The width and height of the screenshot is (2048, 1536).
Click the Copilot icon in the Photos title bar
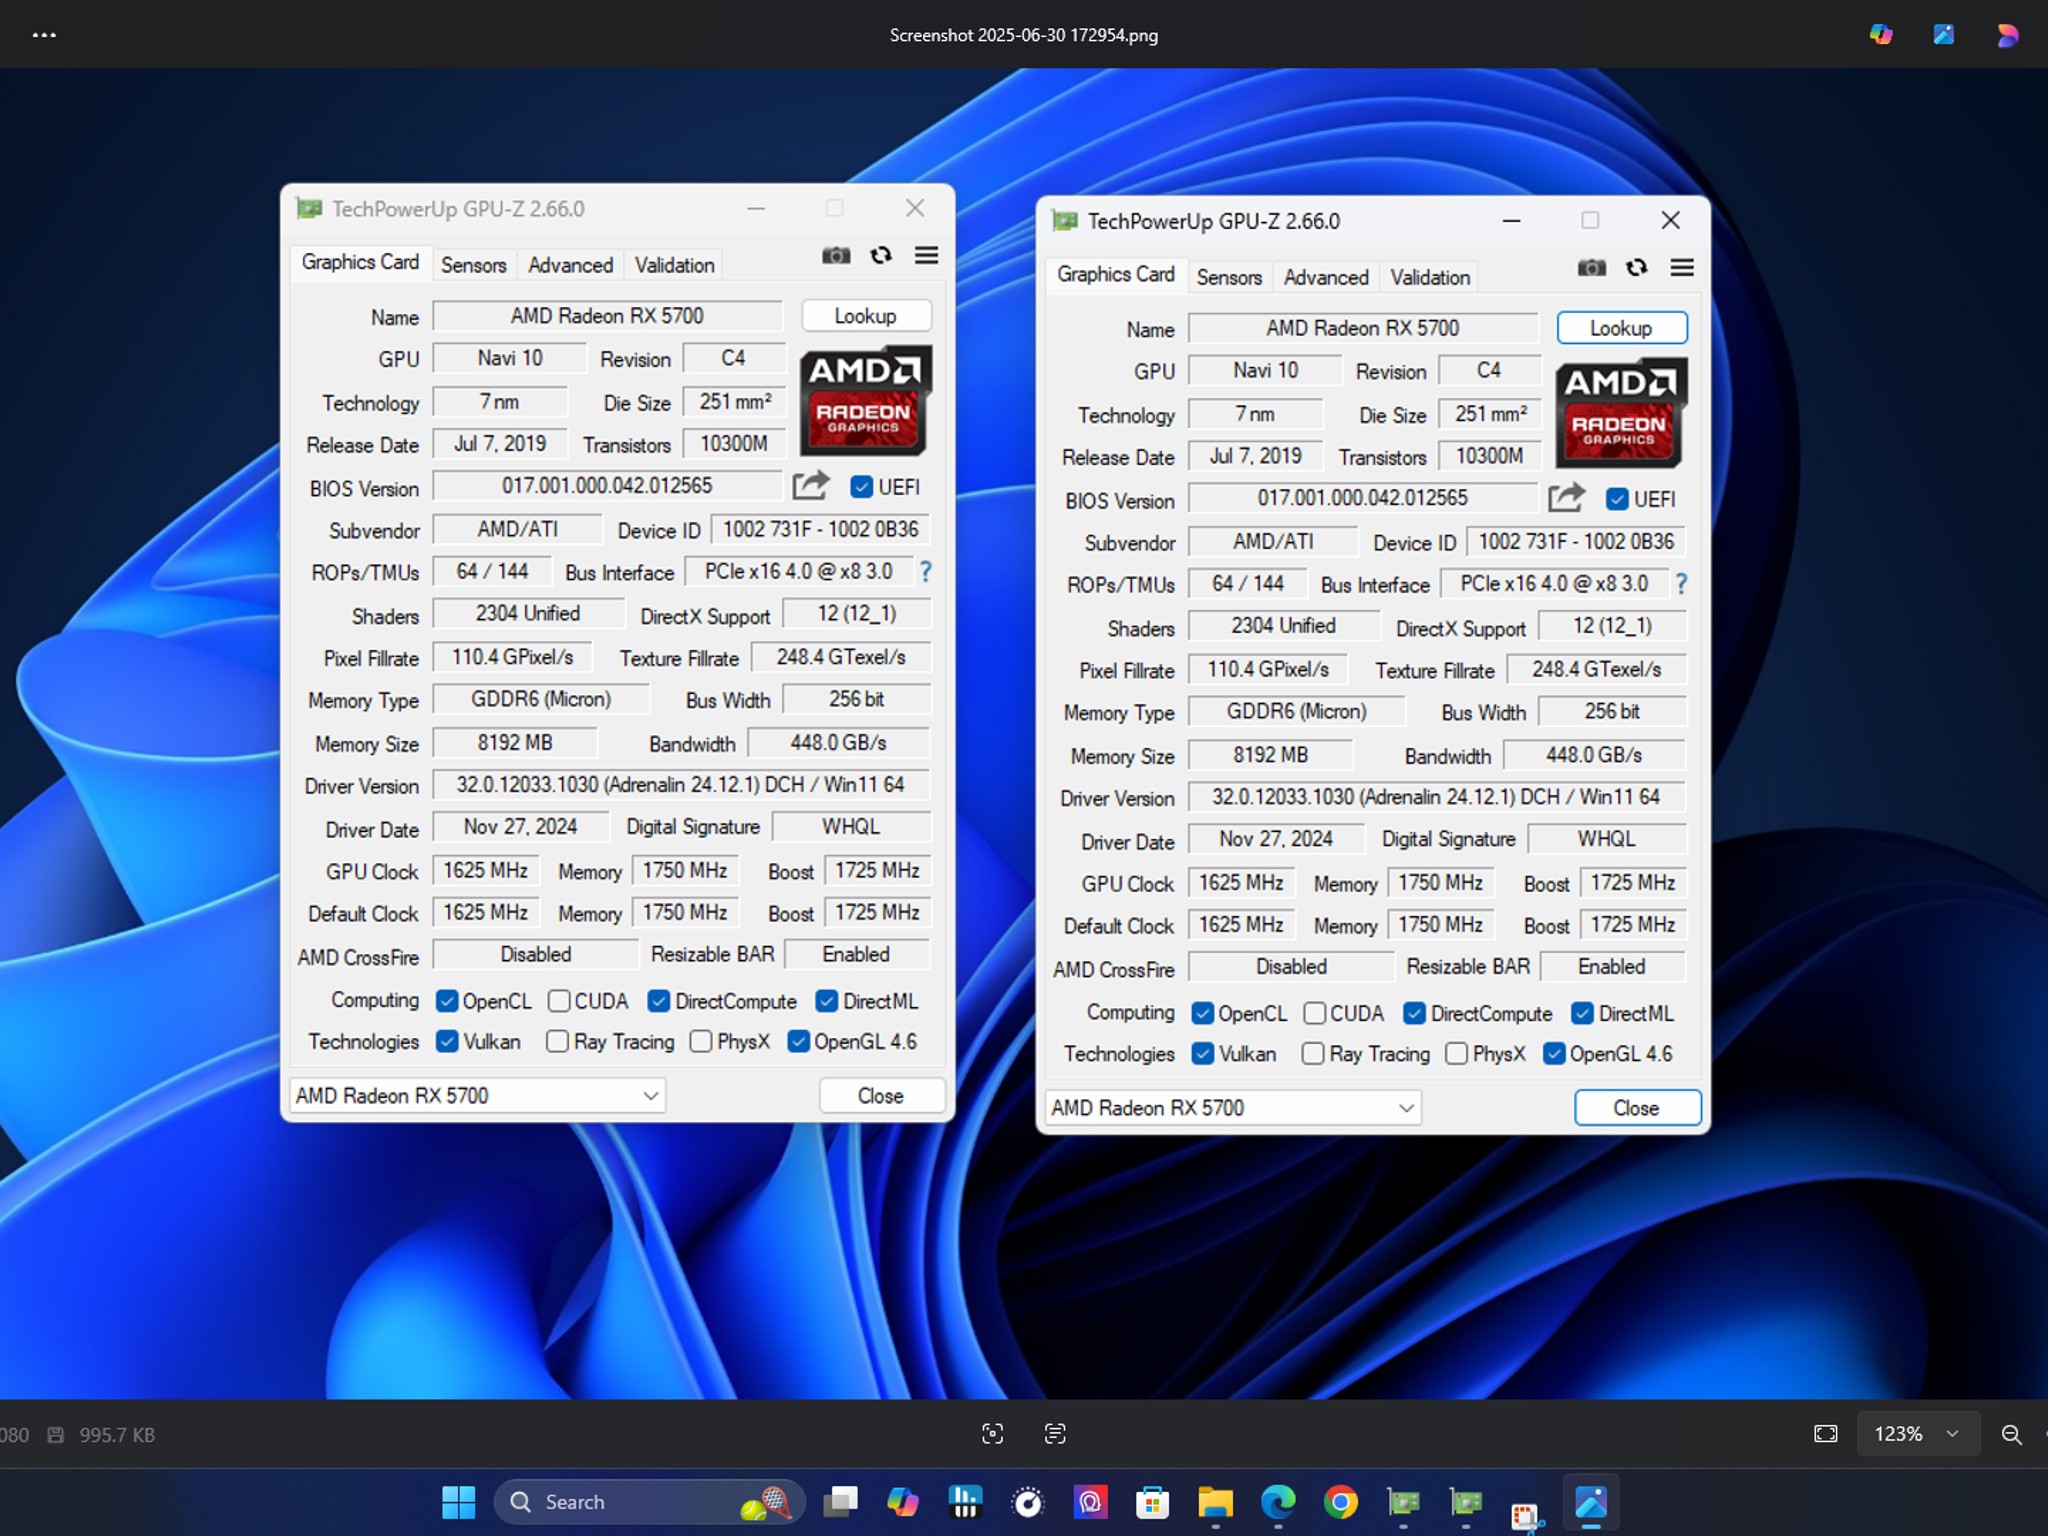click(x=1881, y=35)
